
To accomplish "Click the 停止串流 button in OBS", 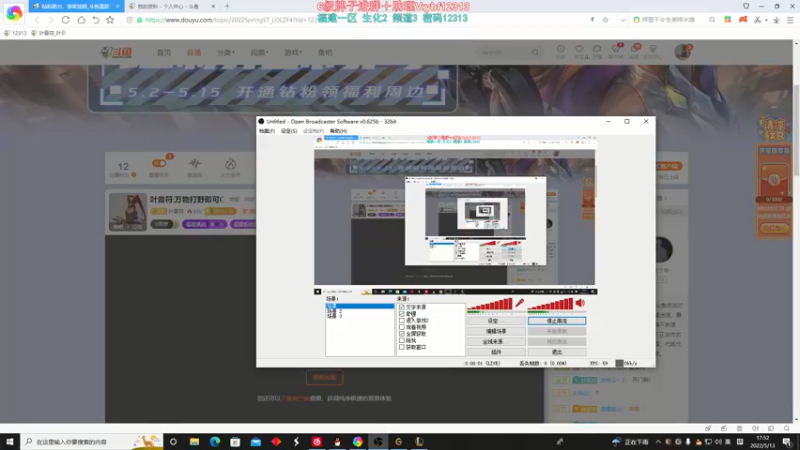I will click(x=557, y=321).
